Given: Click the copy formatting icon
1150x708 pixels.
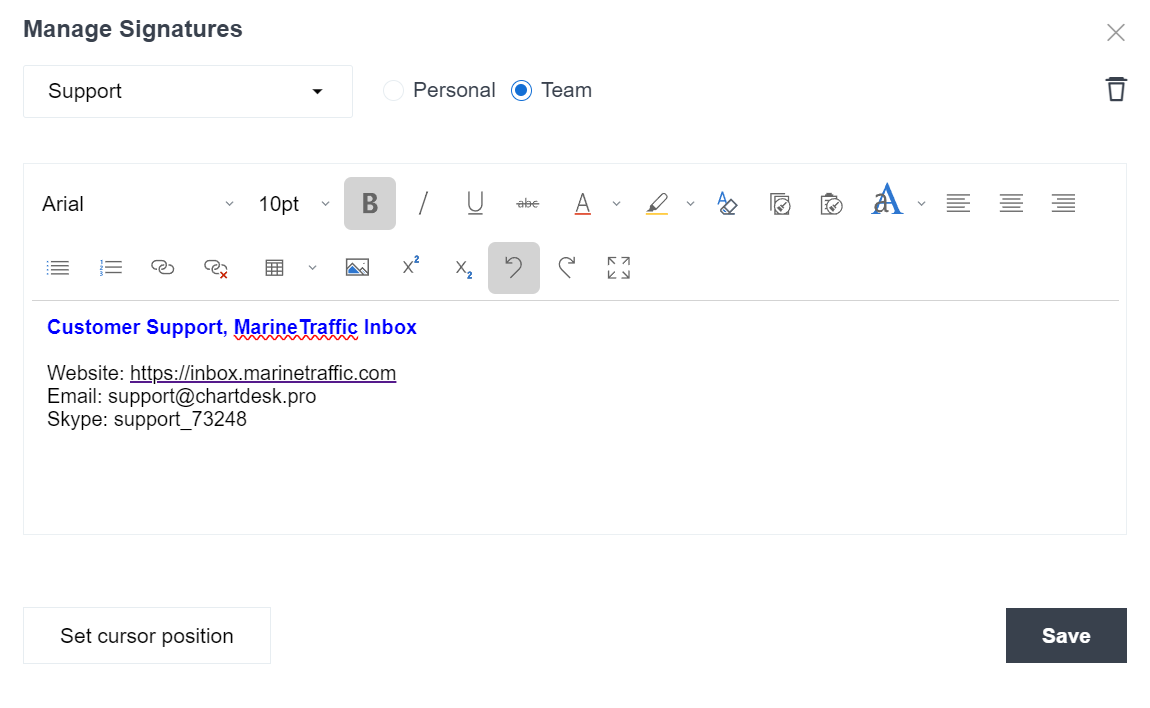Looking at the screenshot, I should (x=780, y=203).
